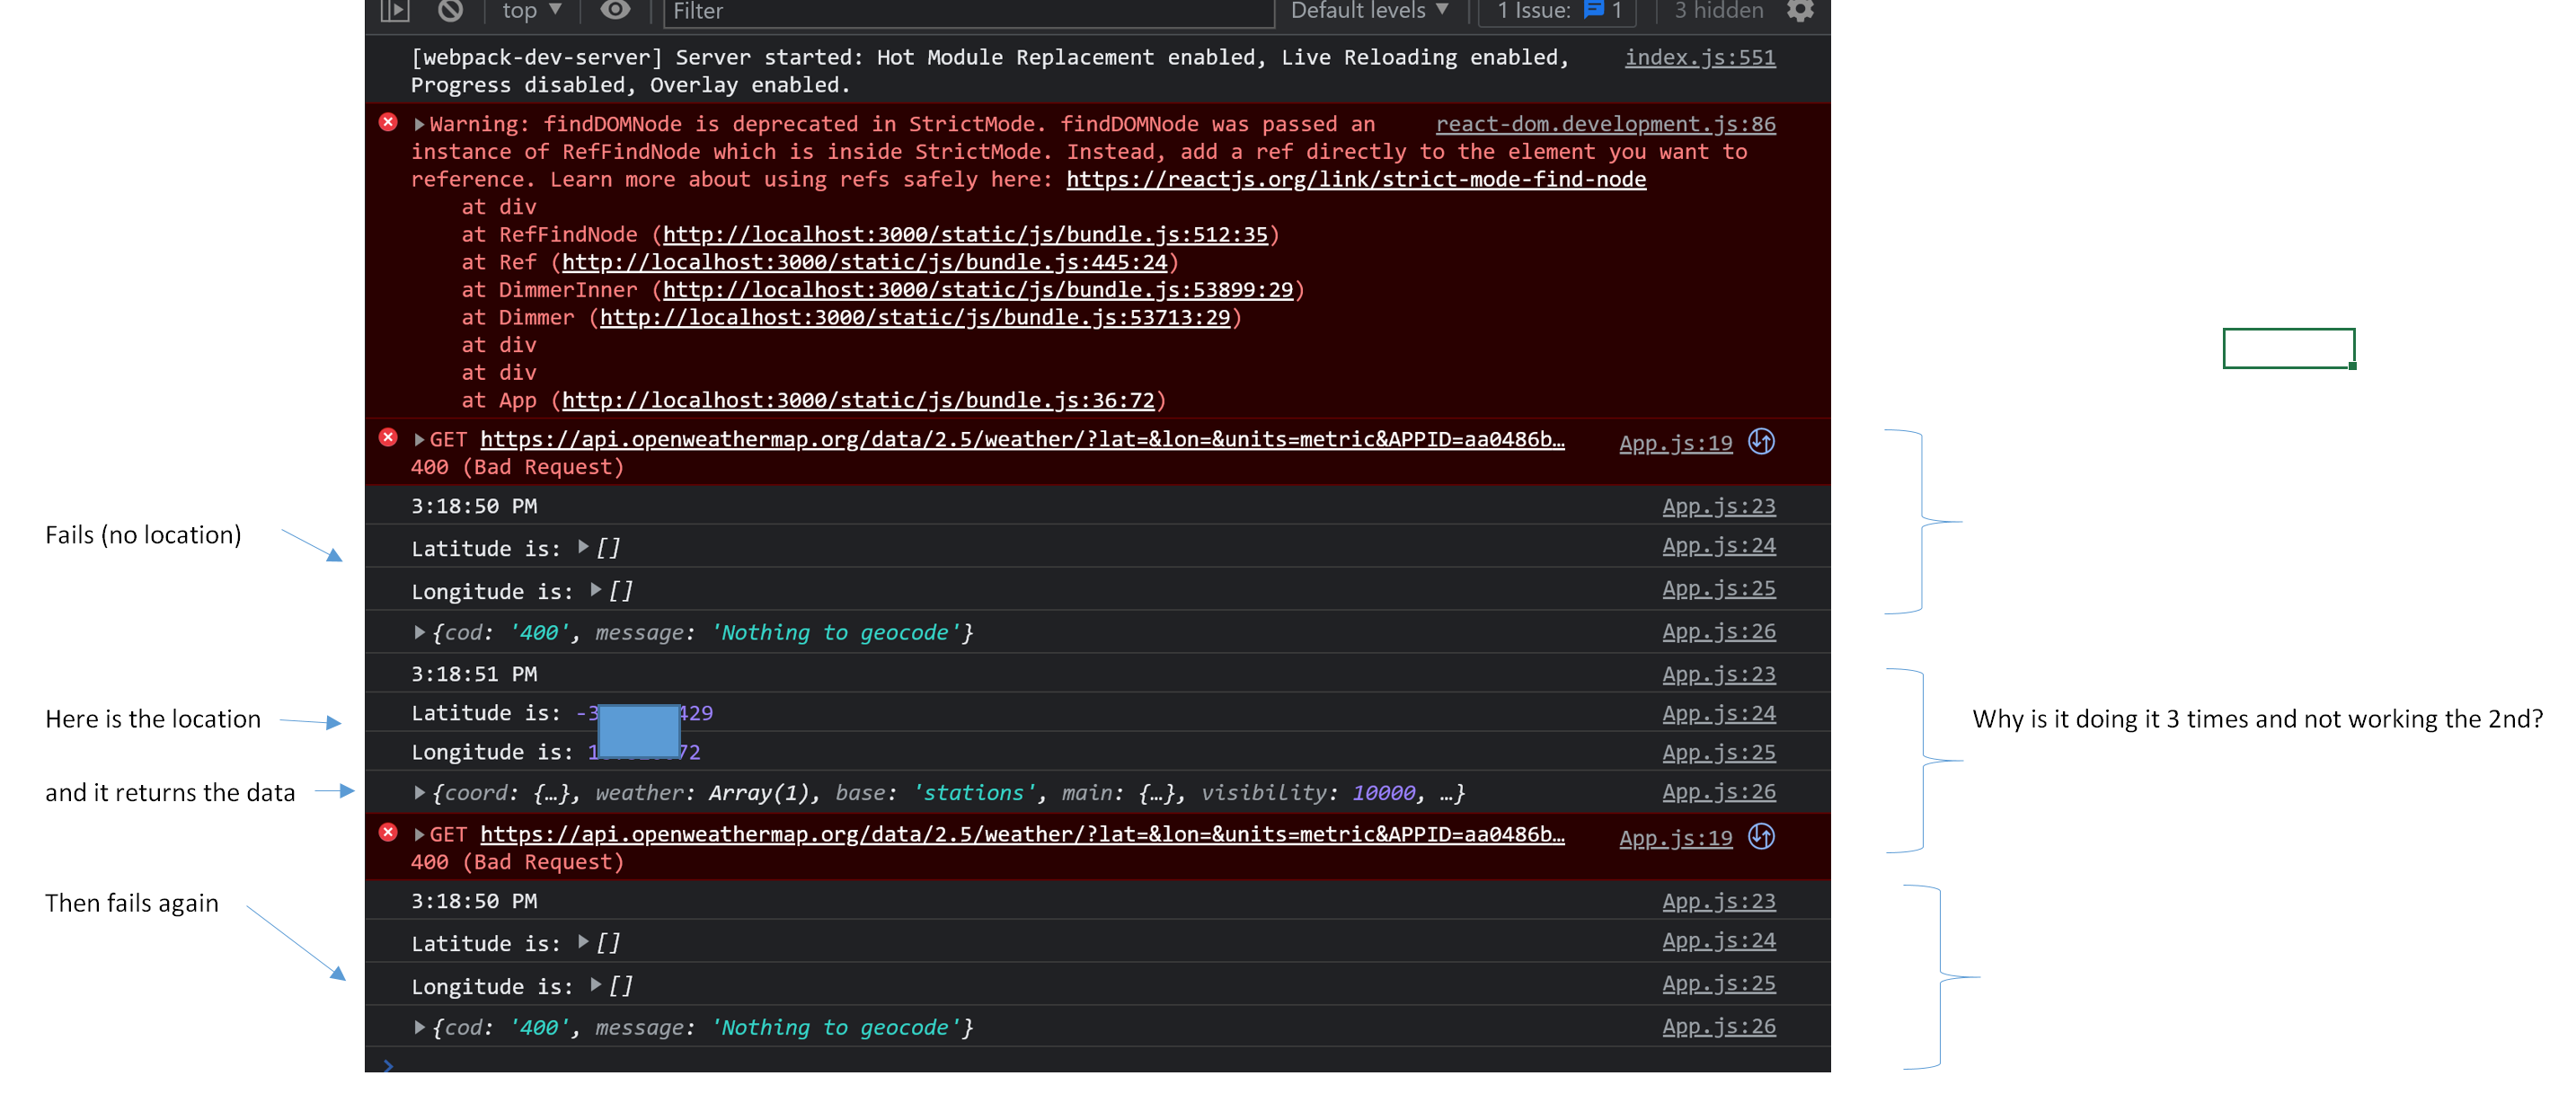Viewport: 2576px width, 1111px height.
Task: Expand the findDOMNode warning message
Action: [420, 125]
